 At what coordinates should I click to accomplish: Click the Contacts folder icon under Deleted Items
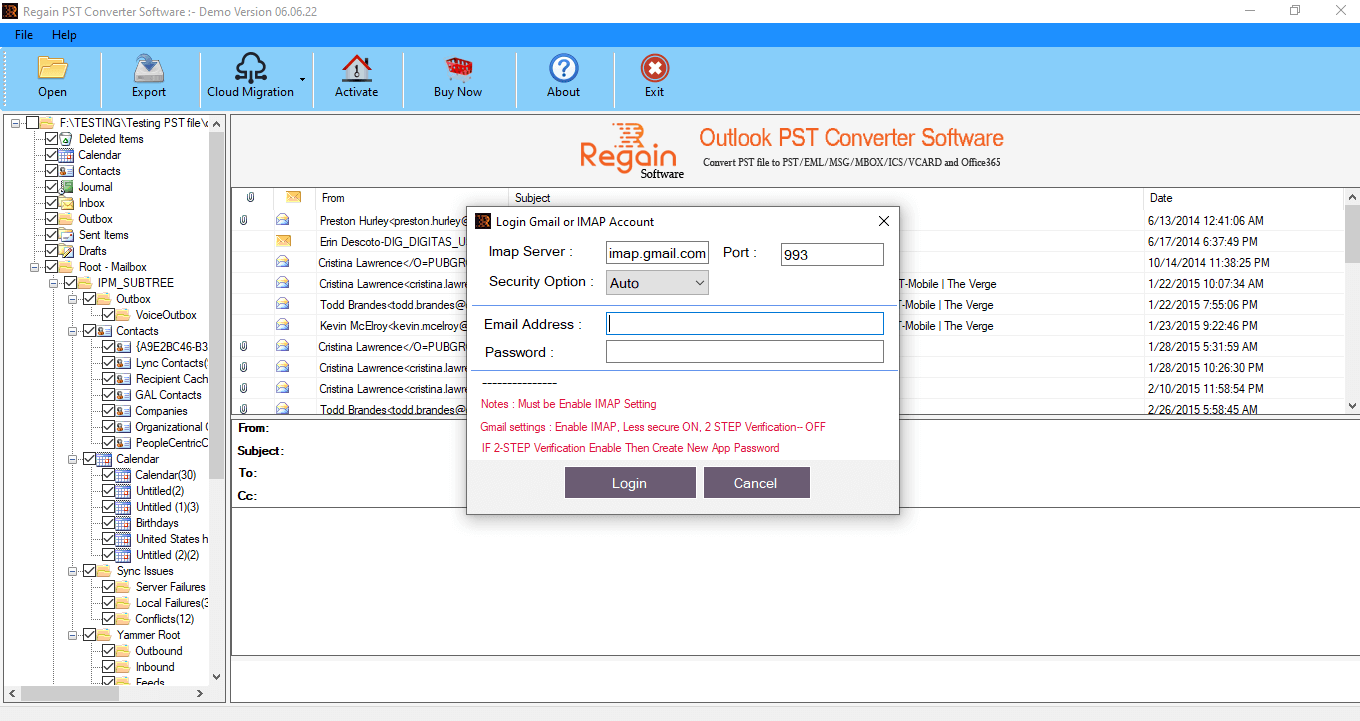[x=67, y=171]
